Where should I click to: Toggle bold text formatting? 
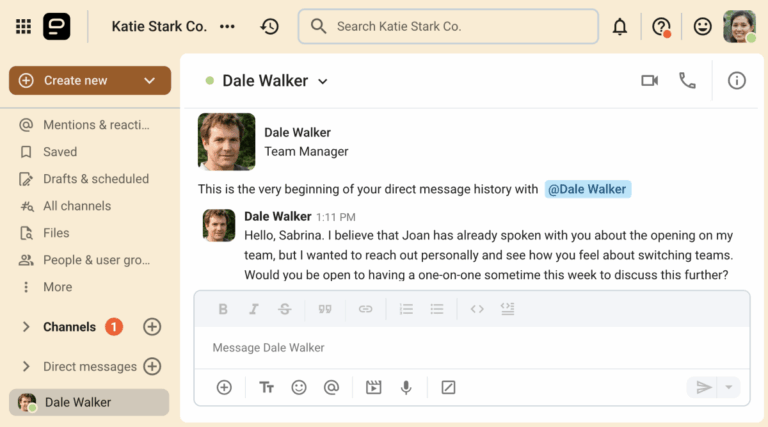(223, 309)
